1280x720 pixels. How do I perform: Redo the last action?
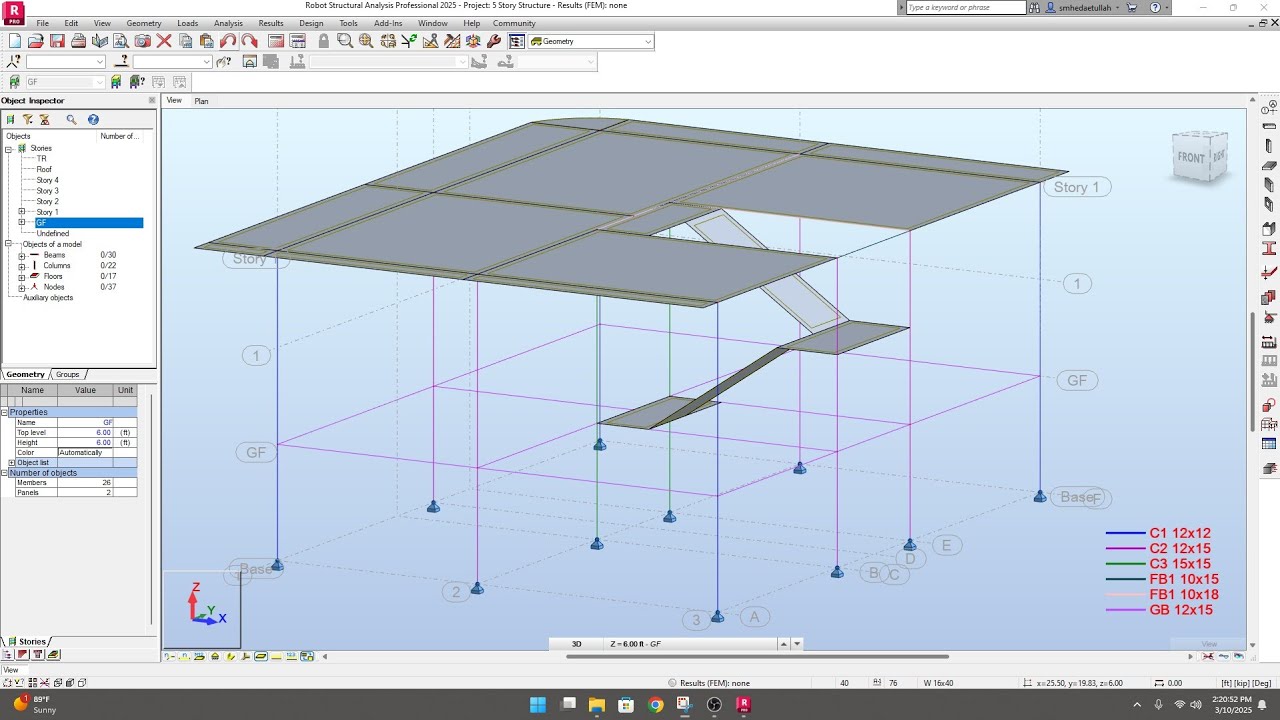click(249, 41)
